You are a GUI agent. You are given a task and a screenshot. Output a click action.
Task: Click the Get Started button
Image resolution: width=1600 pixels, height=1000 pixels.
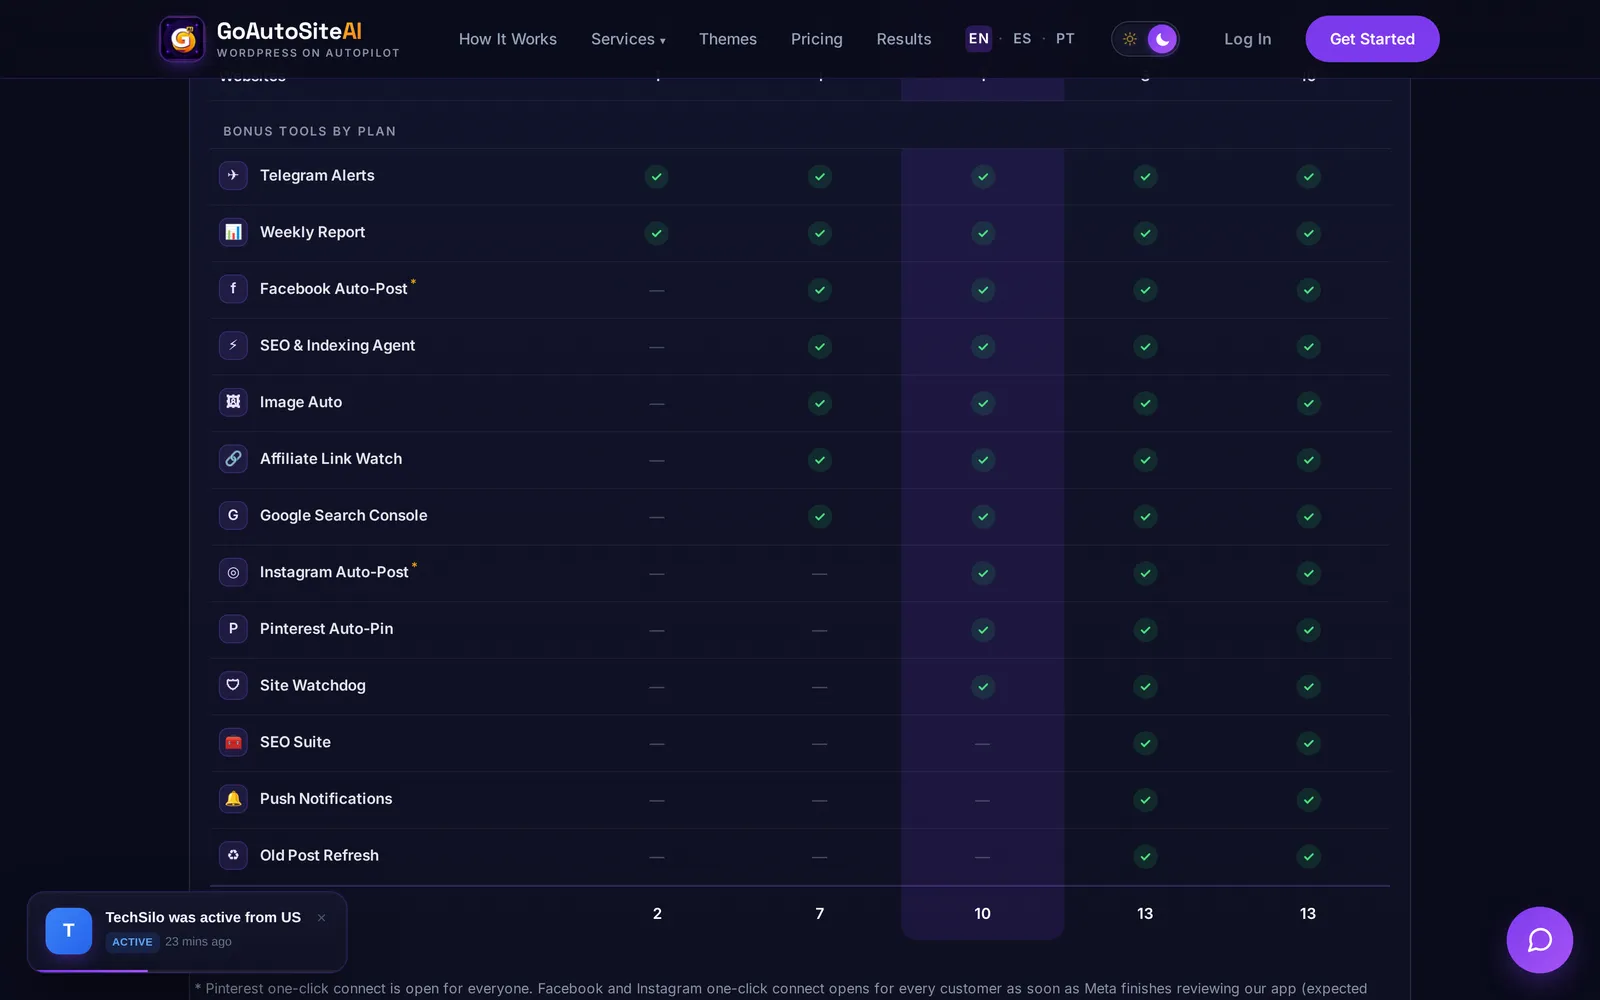(1372, 39)
